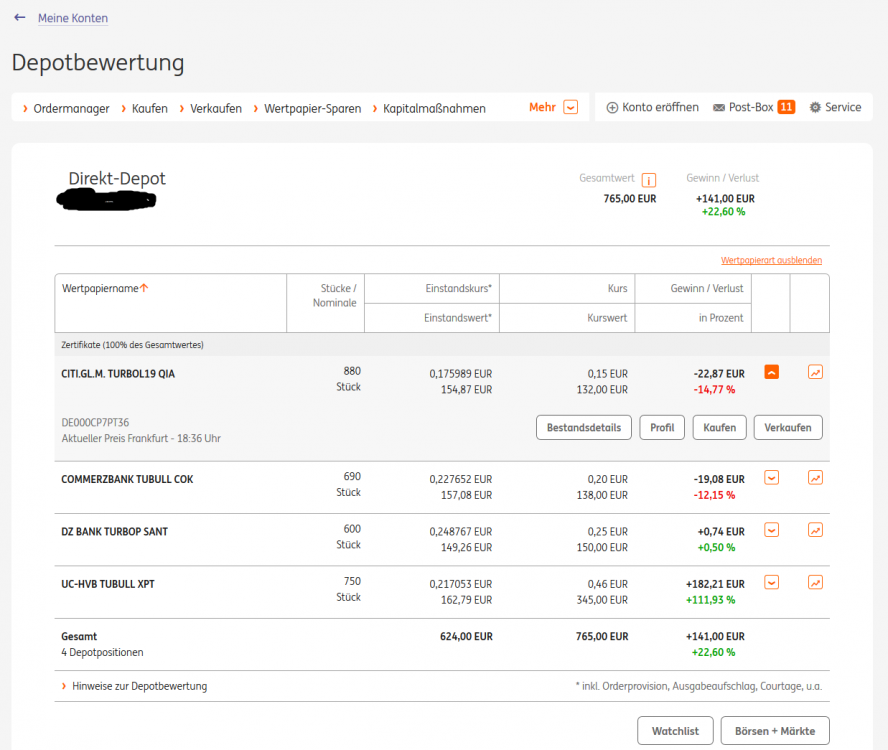
Task: Expand the COMMERZBANK TUBULL COK row
Action: tap(771, 477)
